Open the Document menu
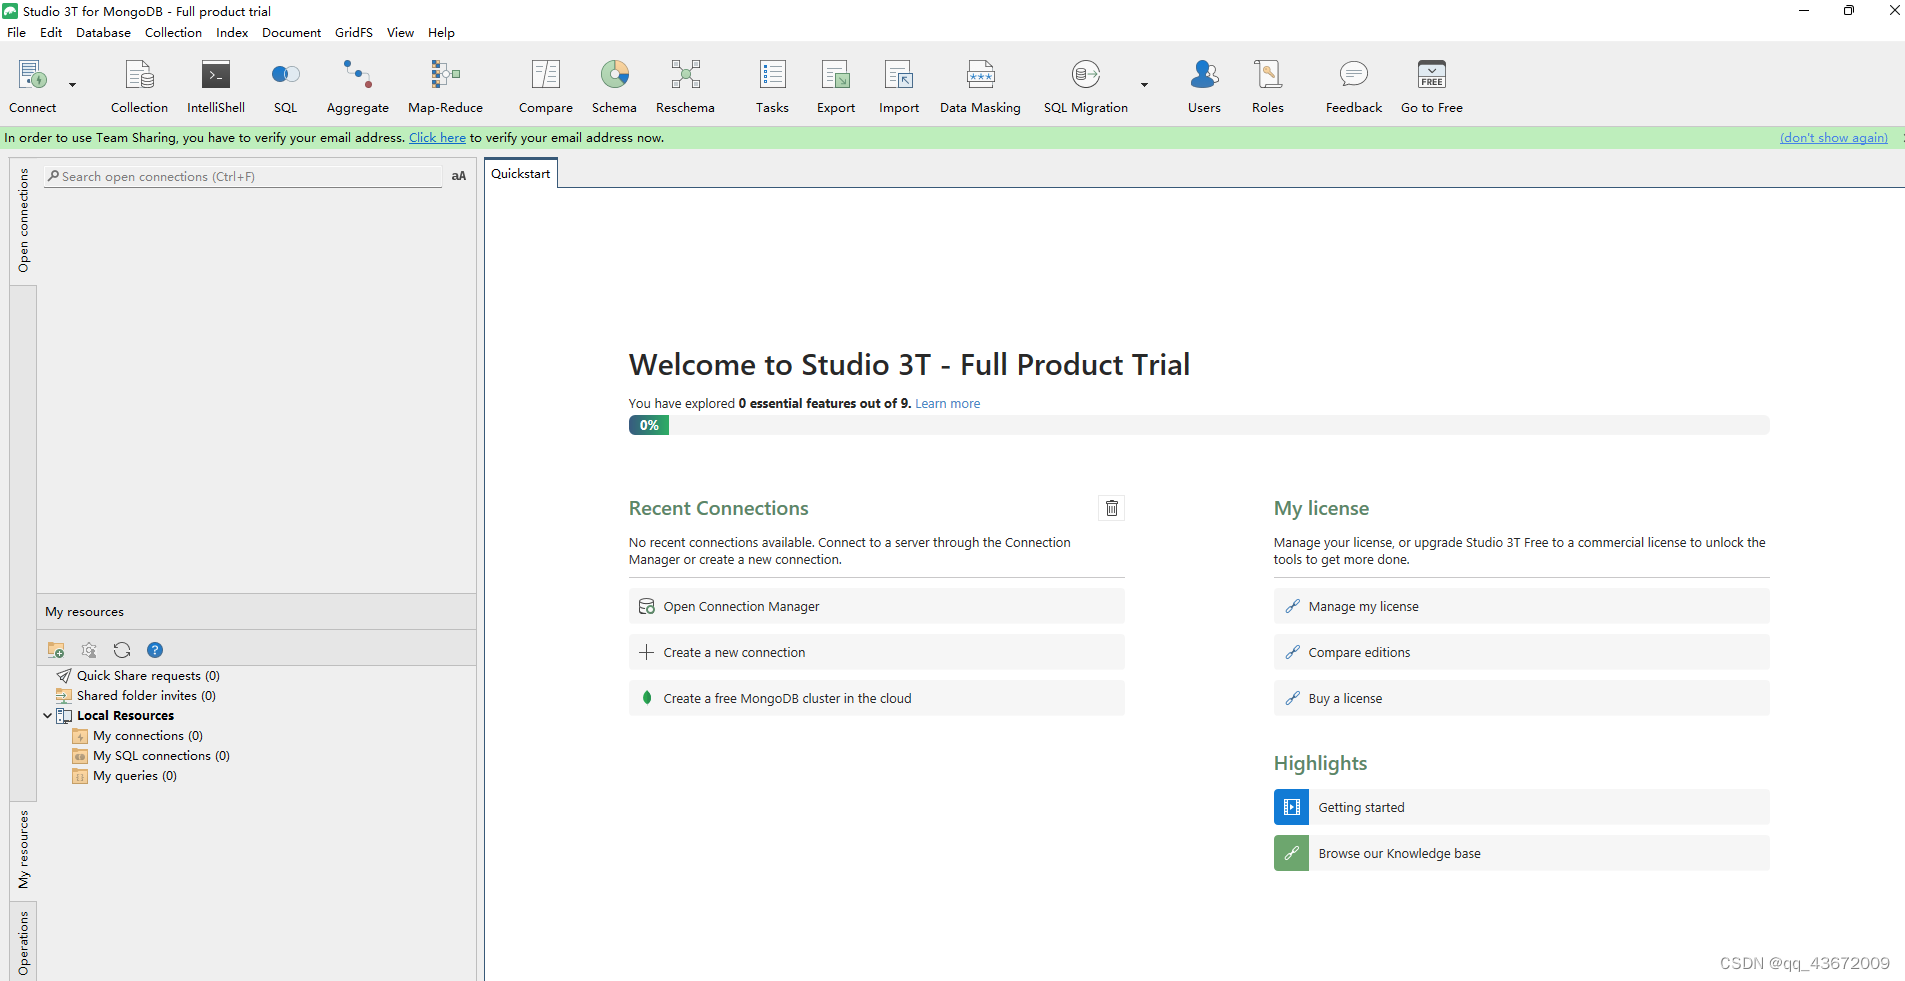The image size is (1905, 981). point(291,33)
